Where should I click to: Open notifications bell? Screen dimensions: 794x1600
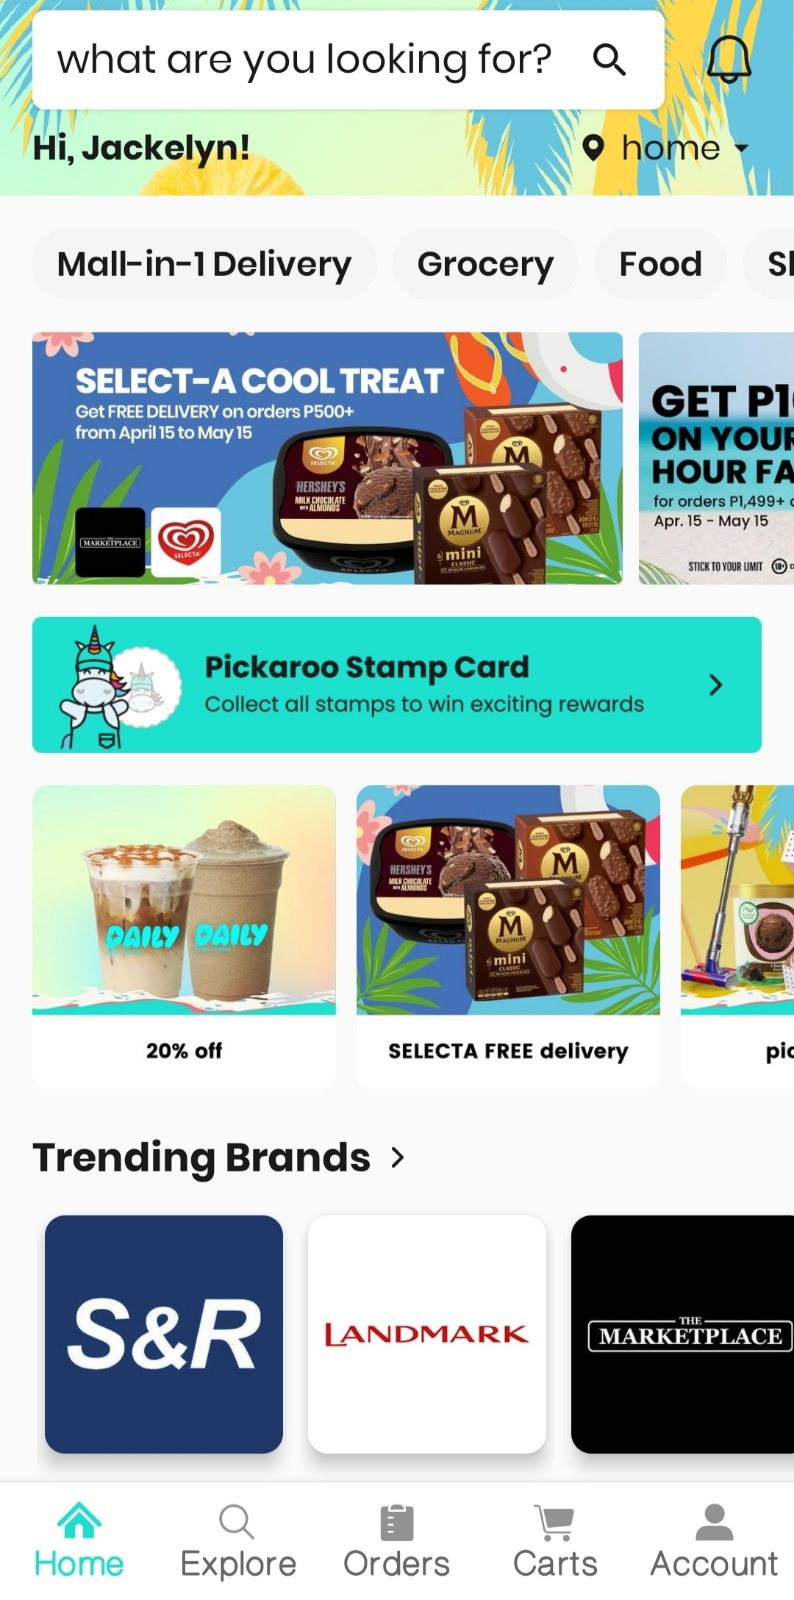(729, 59)
